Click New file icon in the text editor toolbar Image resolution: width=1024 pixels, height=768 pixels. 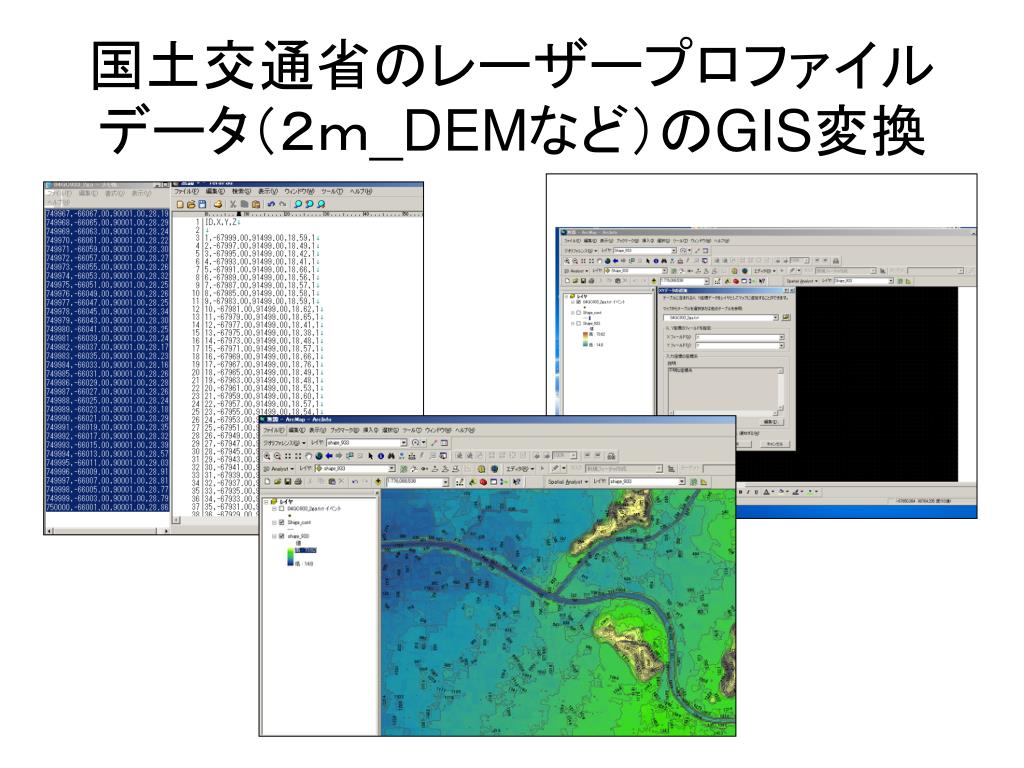[x=181, y=204]
